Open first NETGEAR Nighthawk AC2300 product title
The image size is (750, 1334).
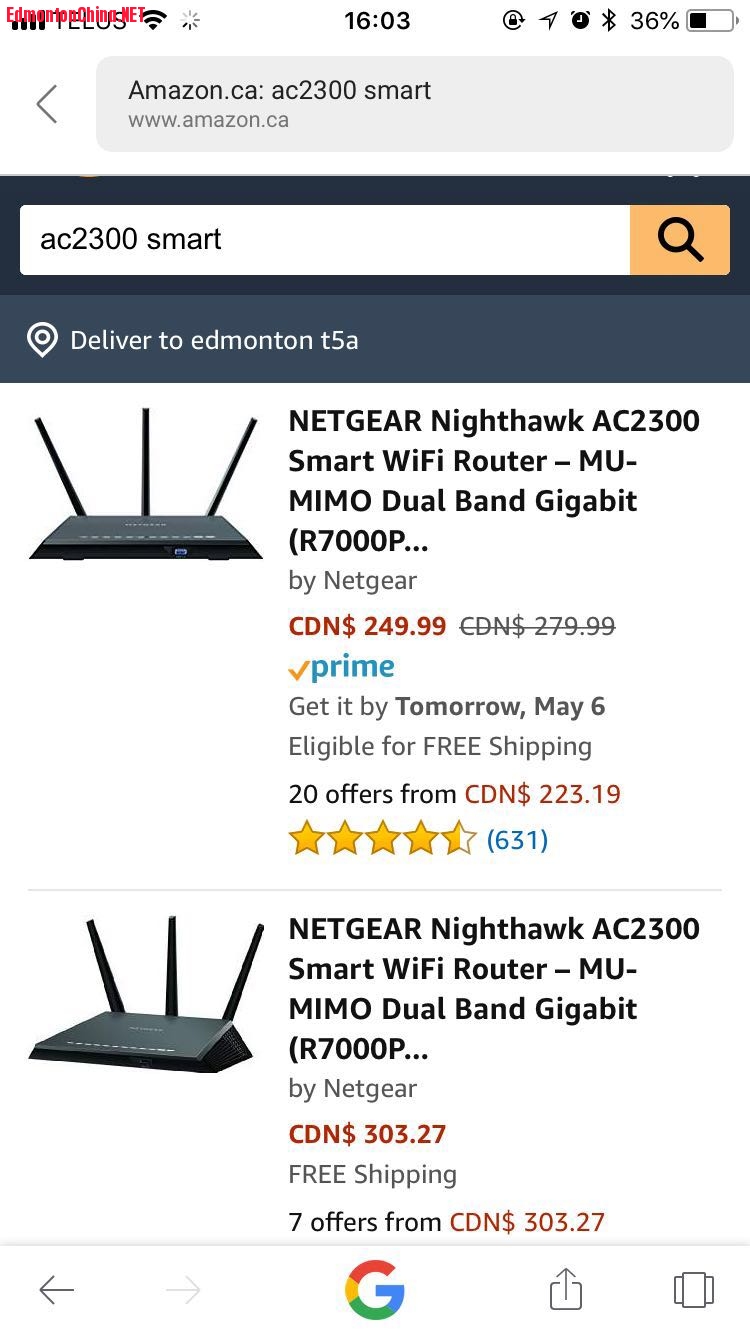tap(494, 480)
